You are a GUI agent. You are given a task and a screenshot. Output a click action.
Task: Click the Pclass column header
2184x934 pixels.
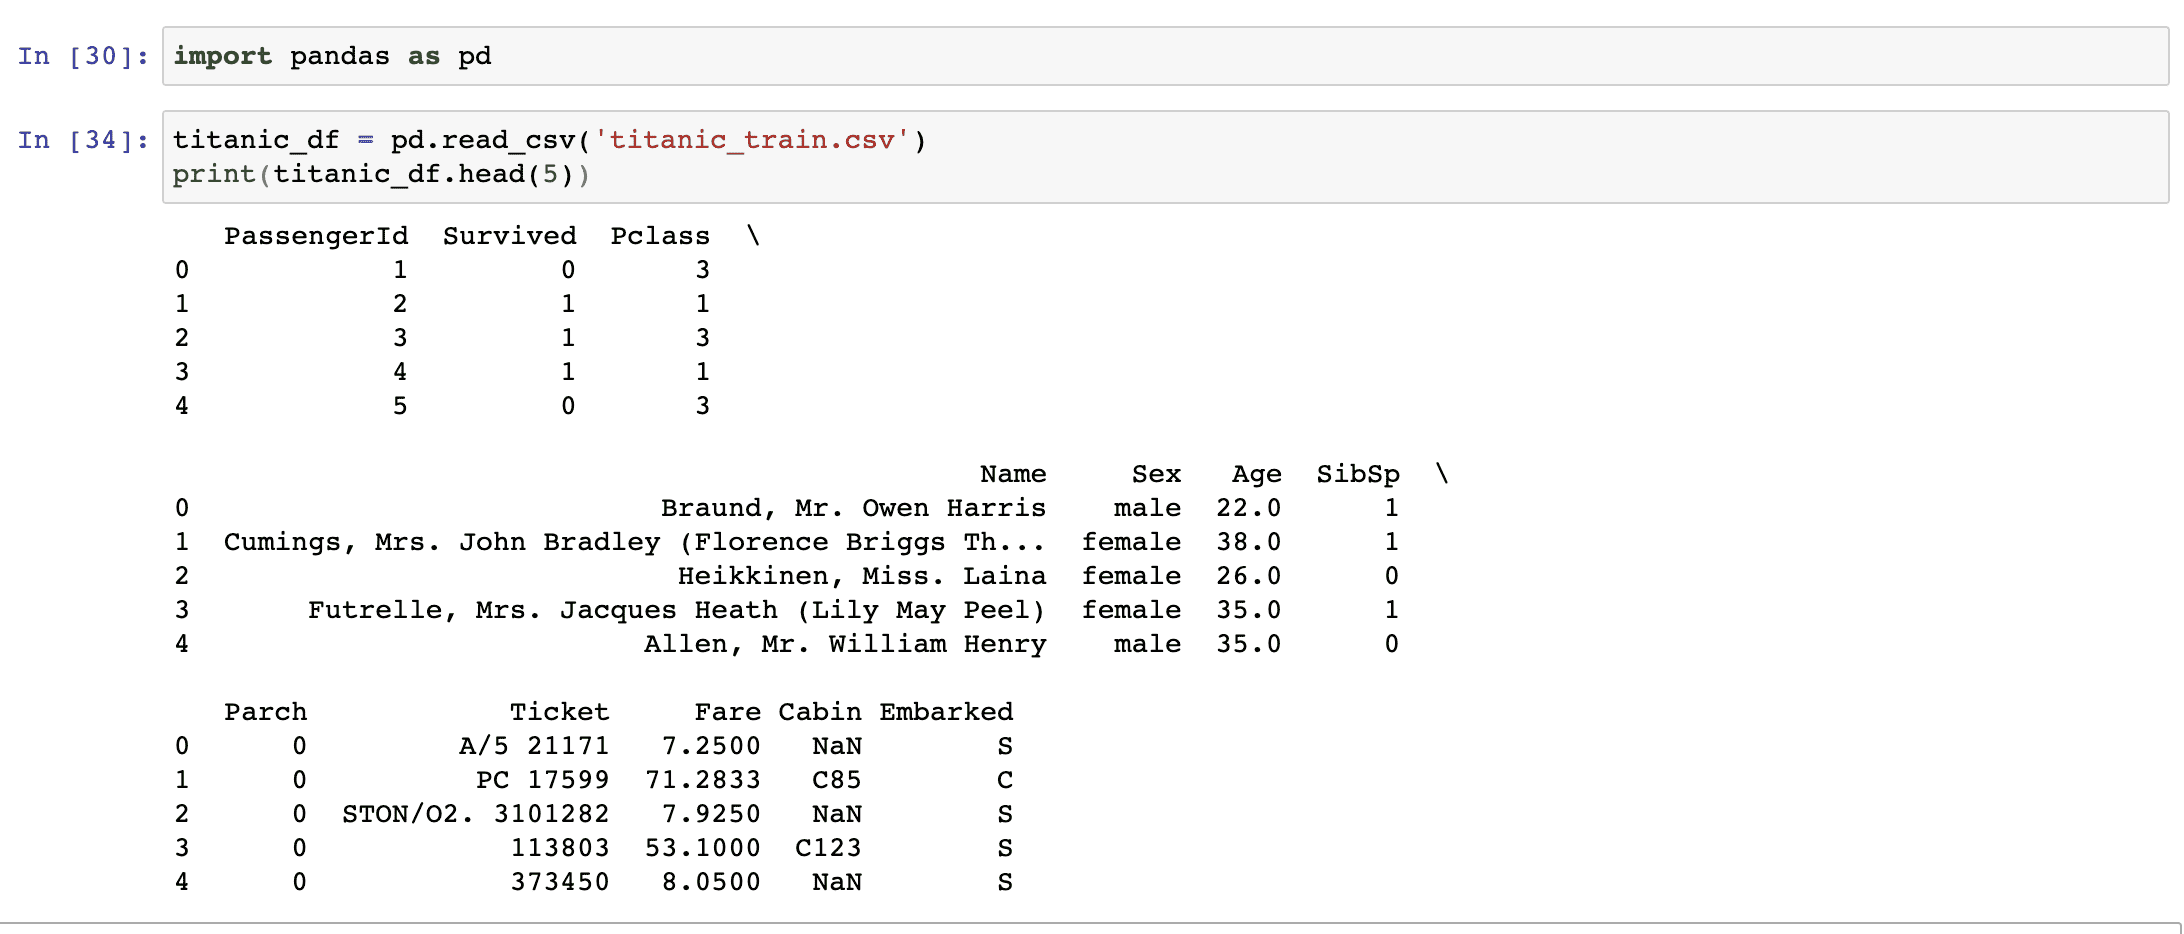pyautogui.click(x=660, y=236)
